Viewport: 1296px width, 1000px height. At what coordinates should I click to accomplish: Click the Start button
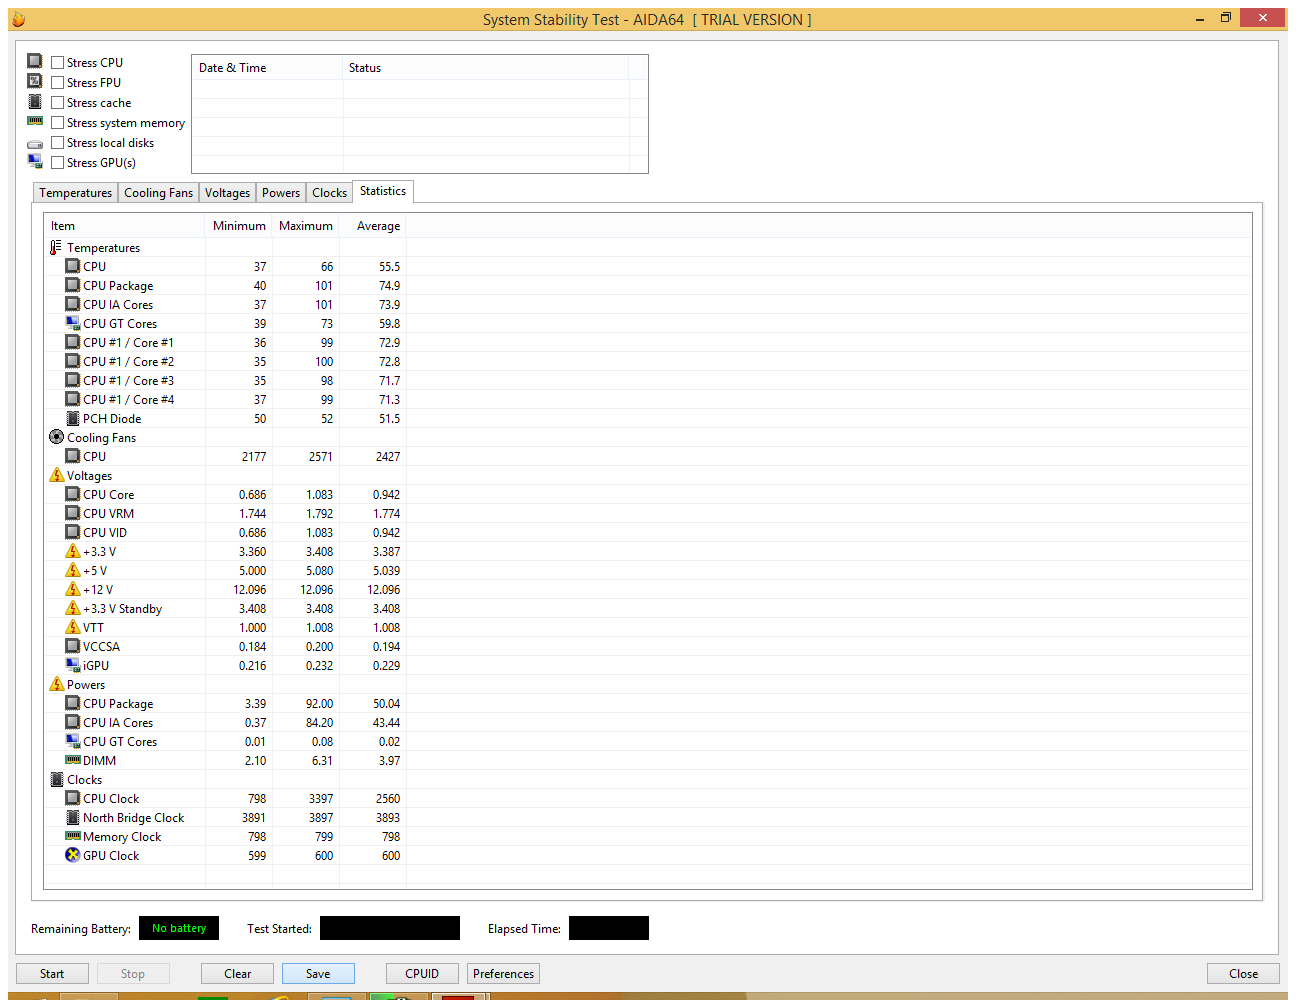click(x=52, y=974)
